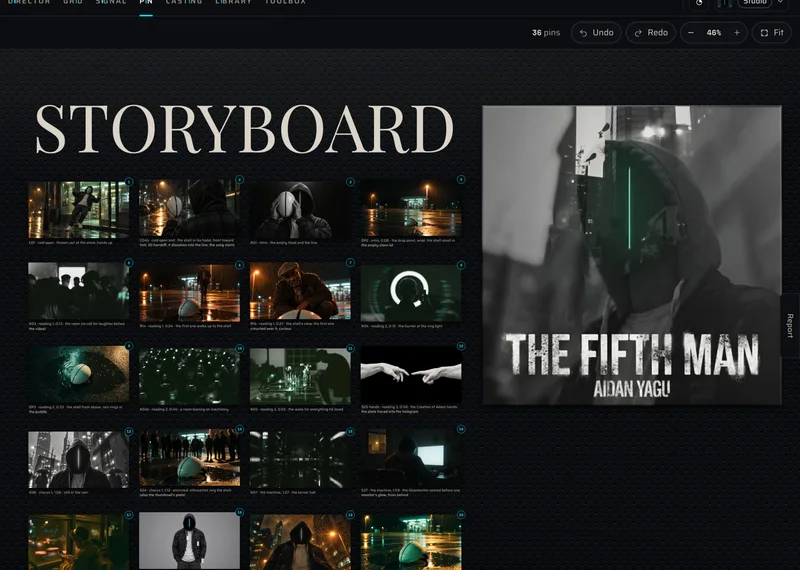Zoom in with the plus icon
Viewport: 800px width, 570px height.
[x=737, y=33]
